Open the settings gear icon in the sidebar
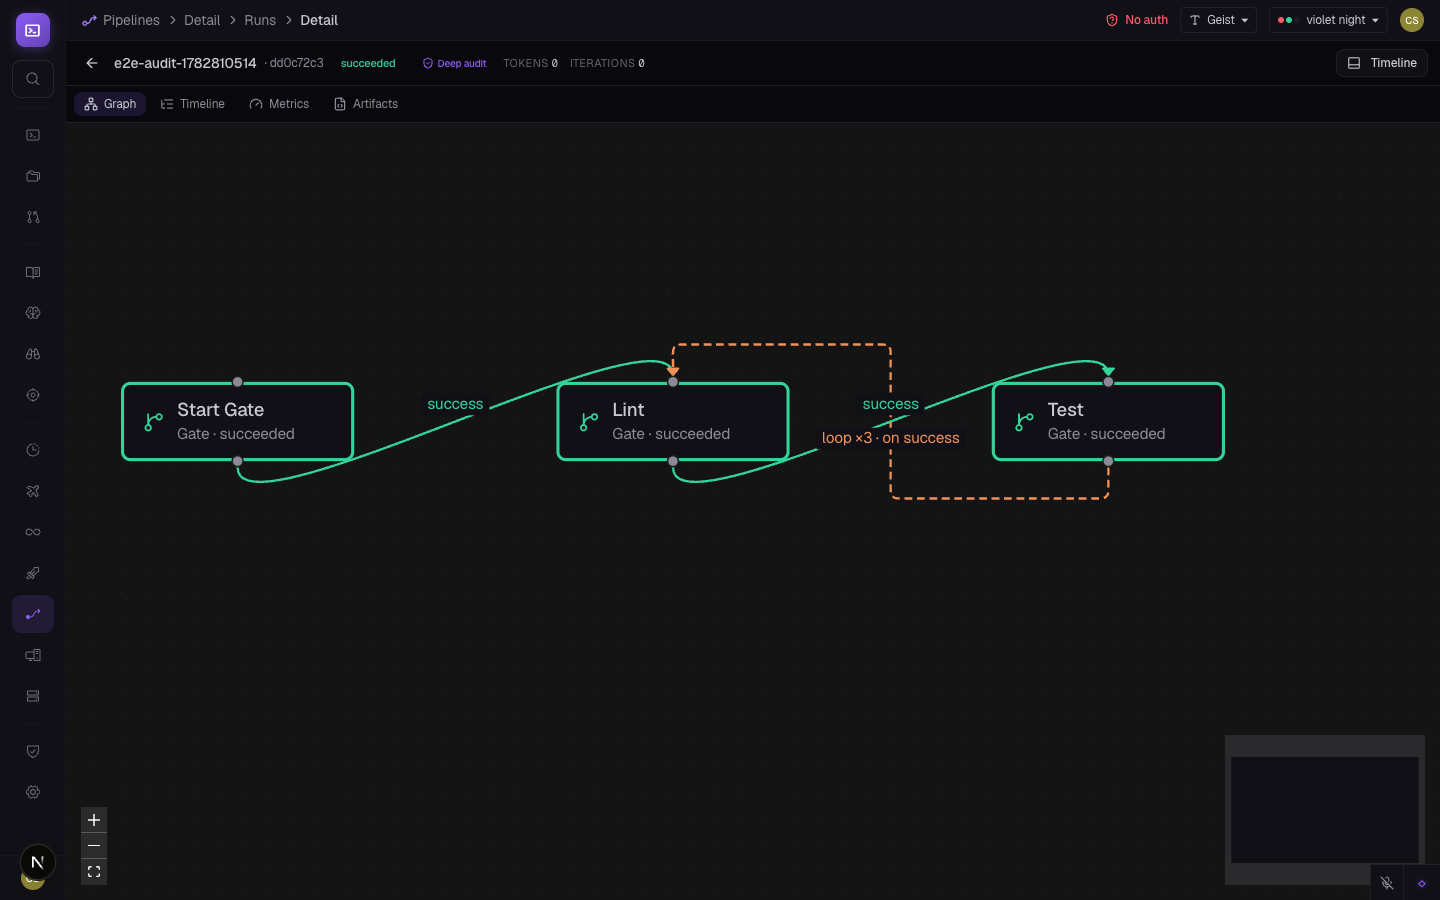The image size is (1440, 900). [x=33, y=792]
